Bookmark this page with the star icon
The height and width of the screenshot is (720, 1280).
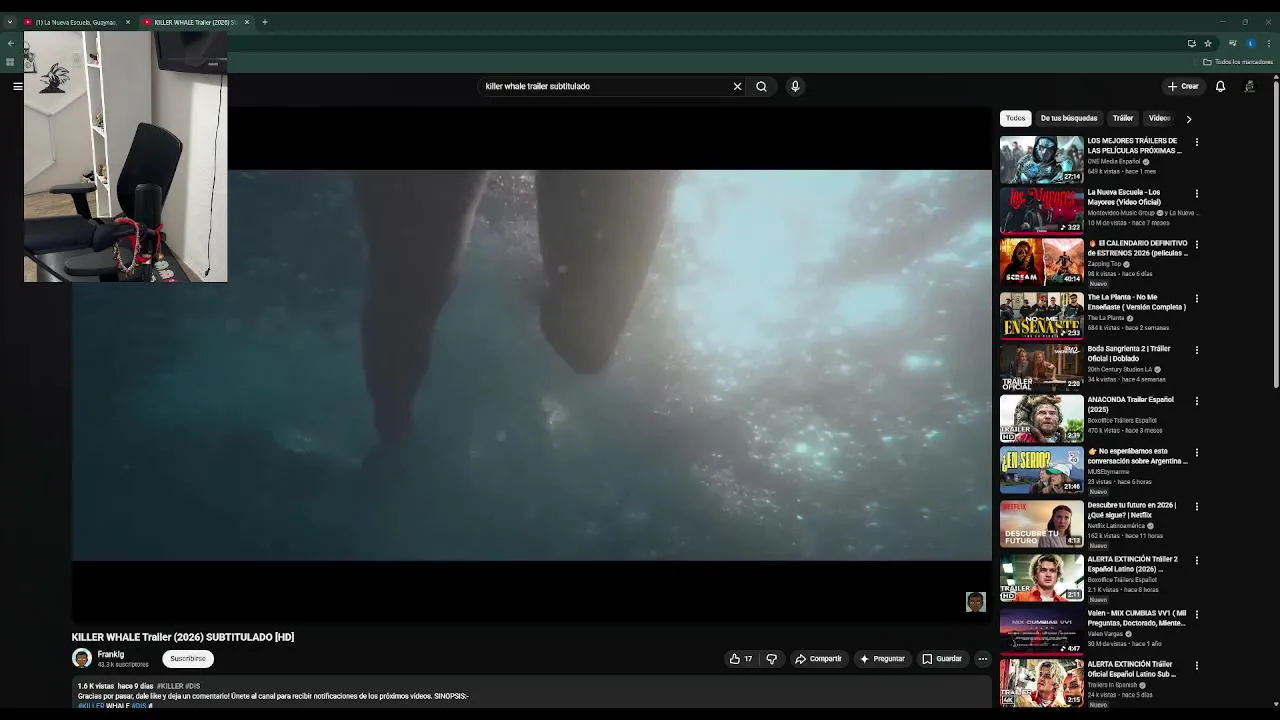pos(1208,43)
